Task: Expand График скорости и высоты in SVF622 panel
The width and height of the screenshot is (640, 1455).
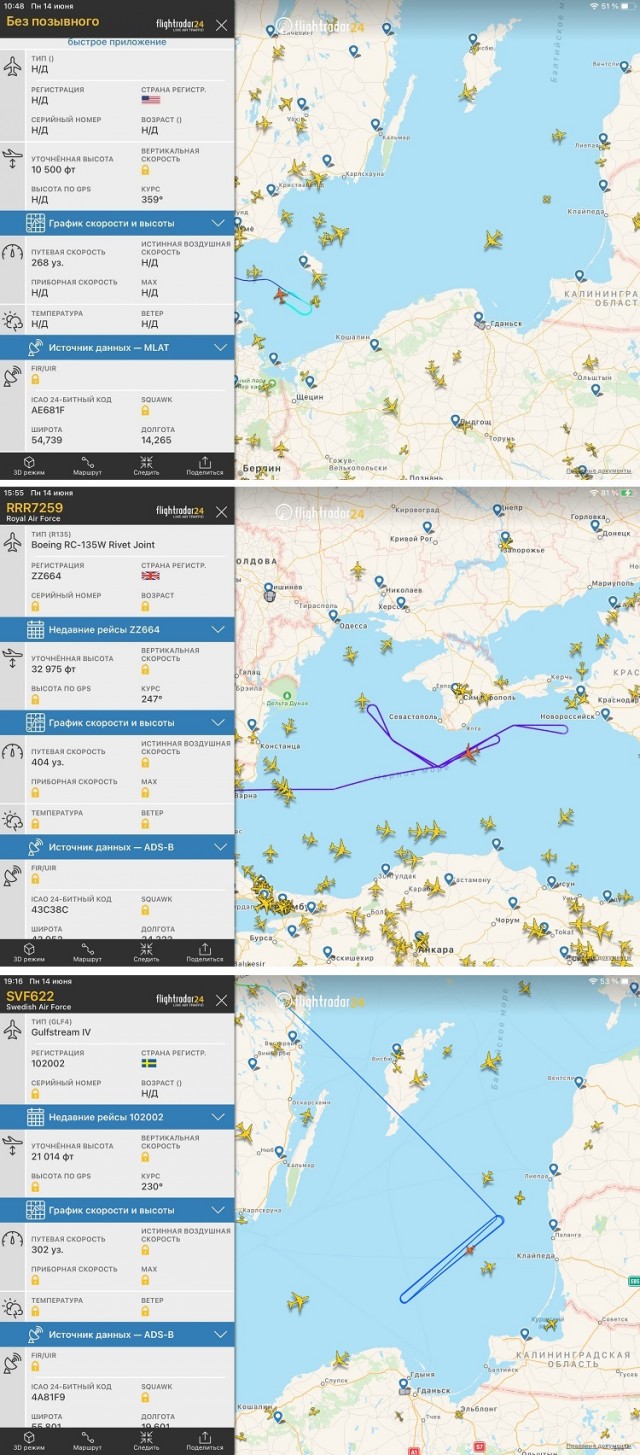Action: [117, 1210]
